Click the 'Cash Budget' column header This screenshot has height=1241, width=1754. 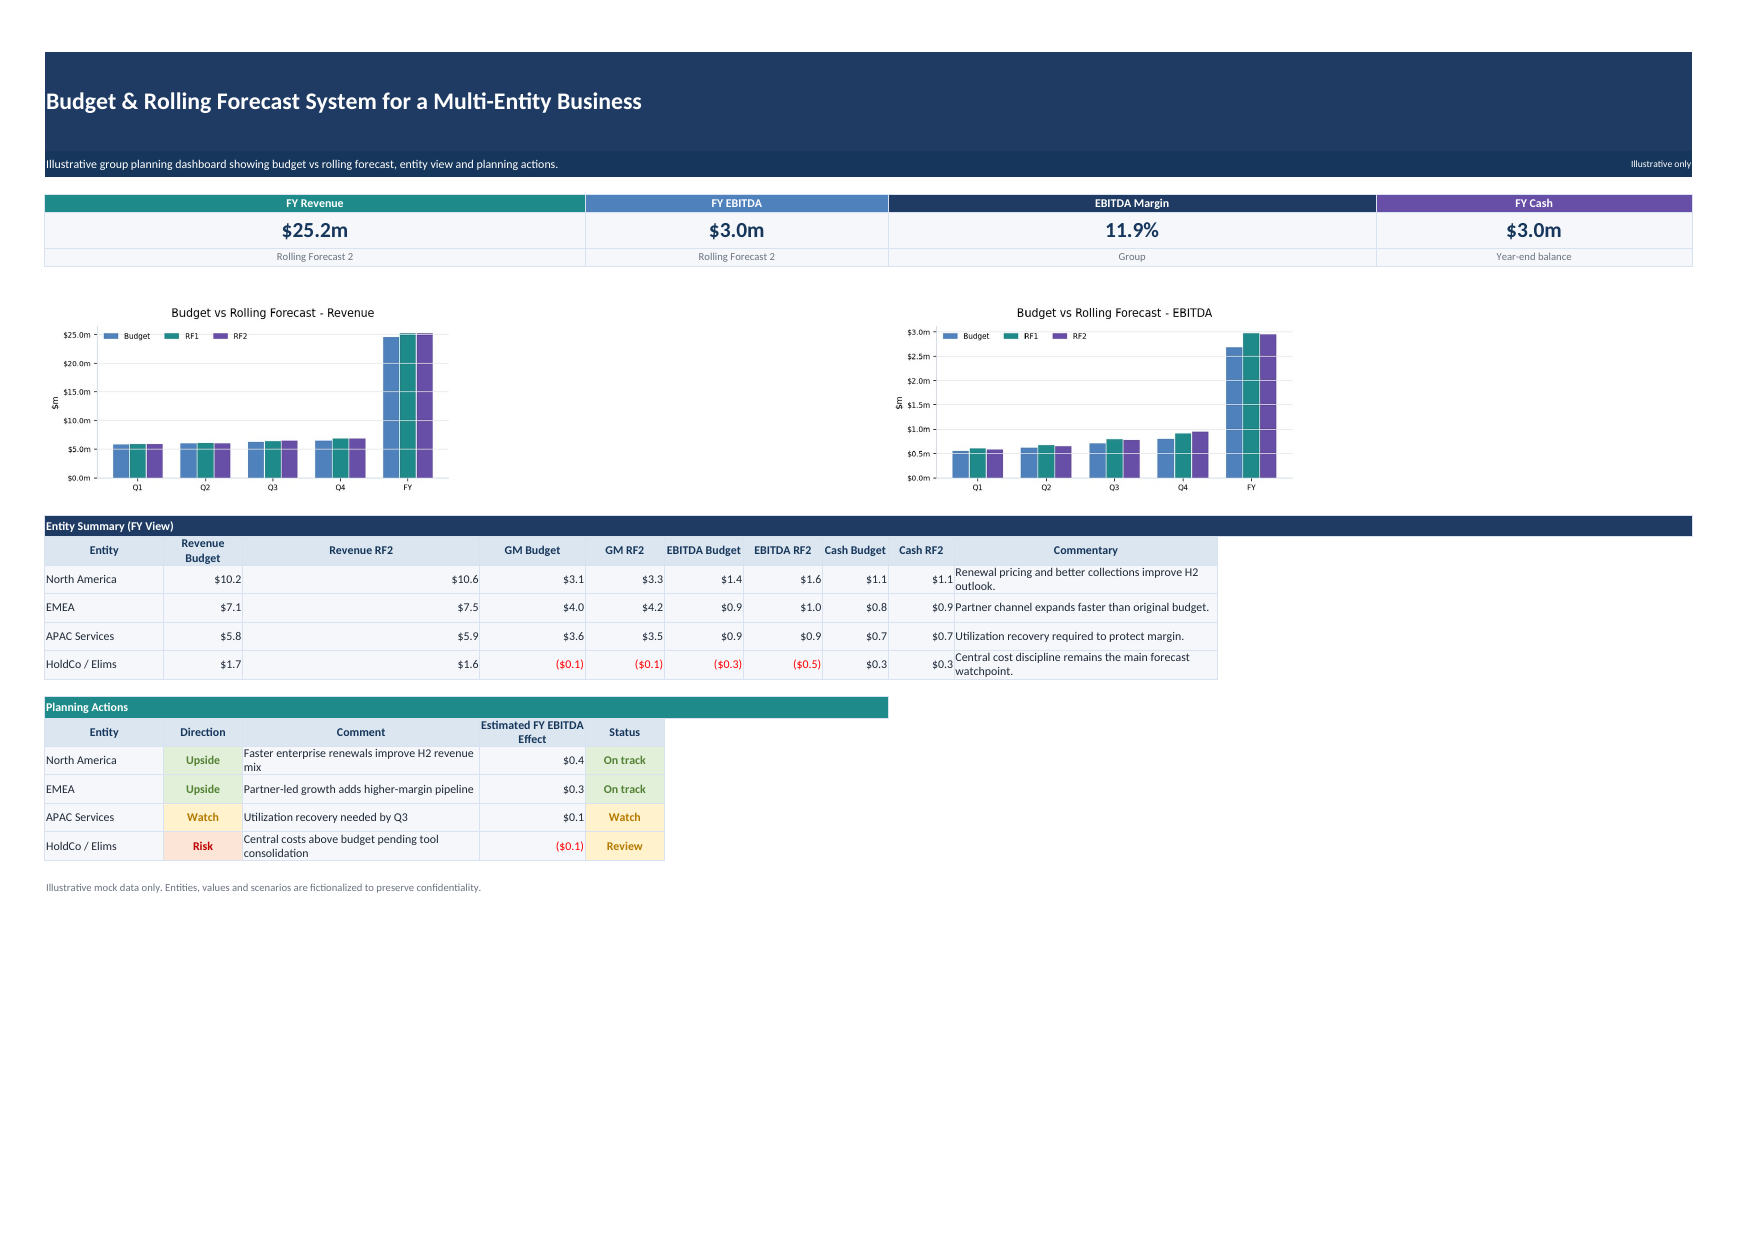click(x=855, y=551)
